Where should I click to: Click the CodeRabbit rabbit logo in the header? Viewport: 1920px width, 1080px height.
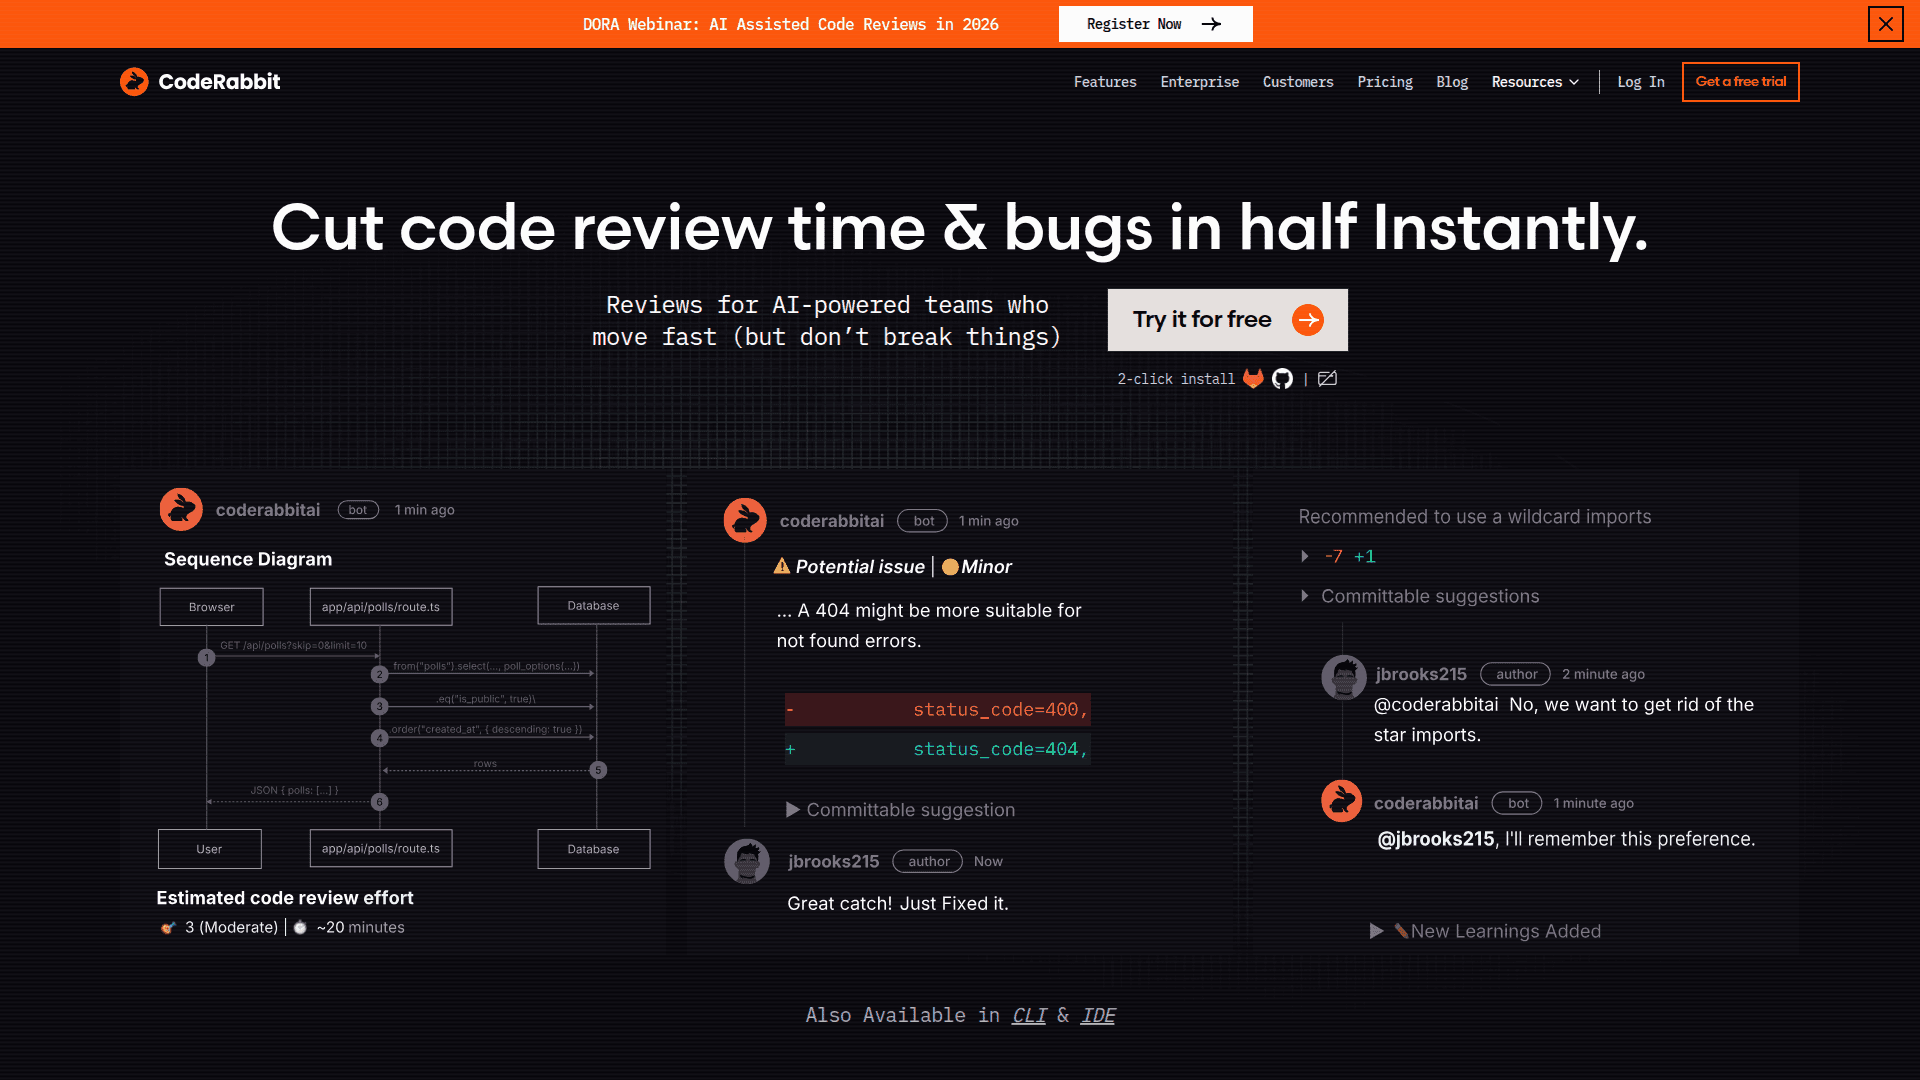click(134, 81)
